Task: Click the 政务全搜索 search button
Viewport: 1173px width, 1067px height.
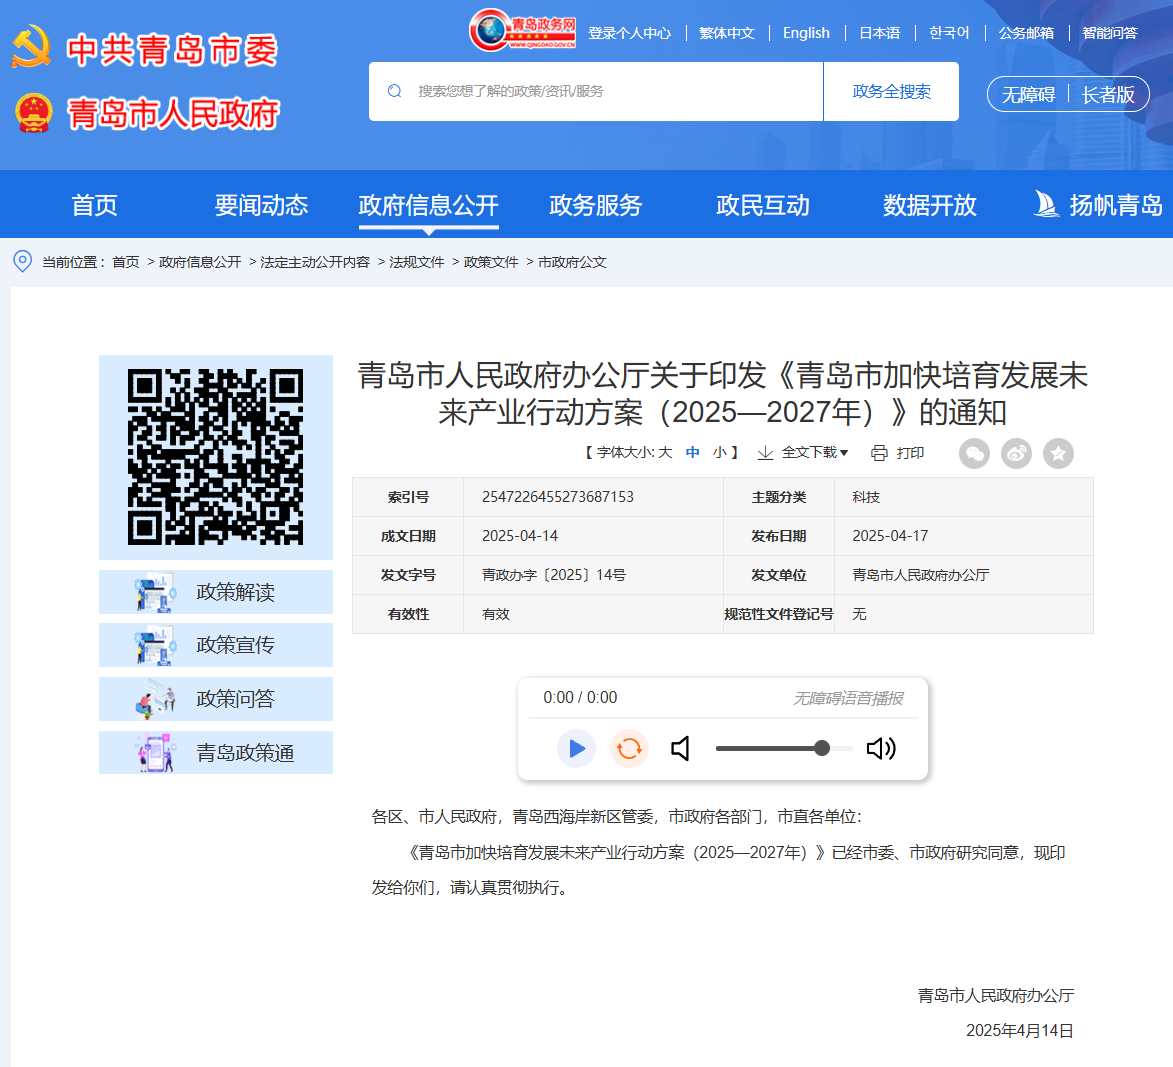Action: pos(891,92)
